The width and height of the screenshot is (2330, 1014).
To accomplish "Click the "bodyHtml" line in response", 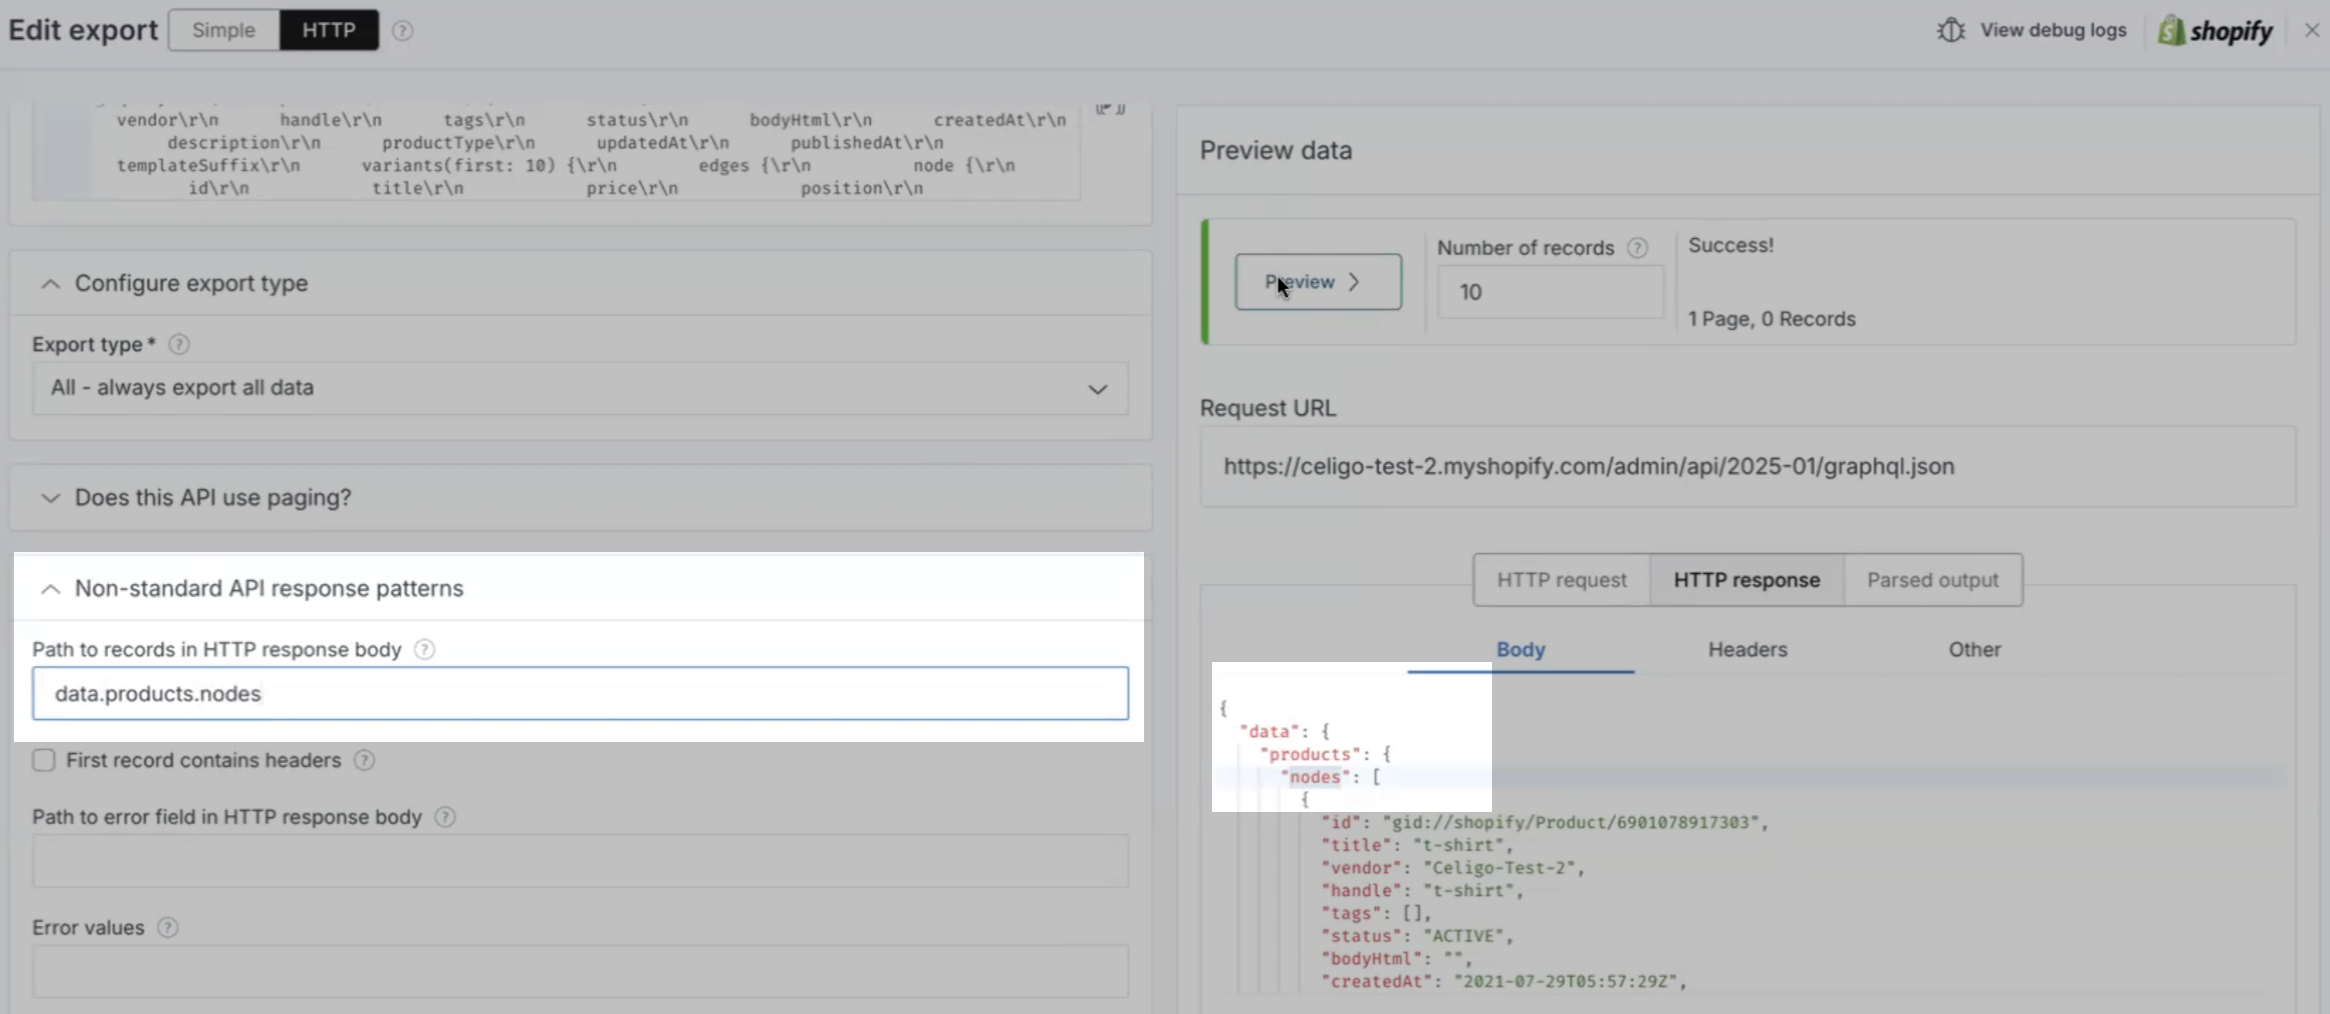I will (1397, 959).
